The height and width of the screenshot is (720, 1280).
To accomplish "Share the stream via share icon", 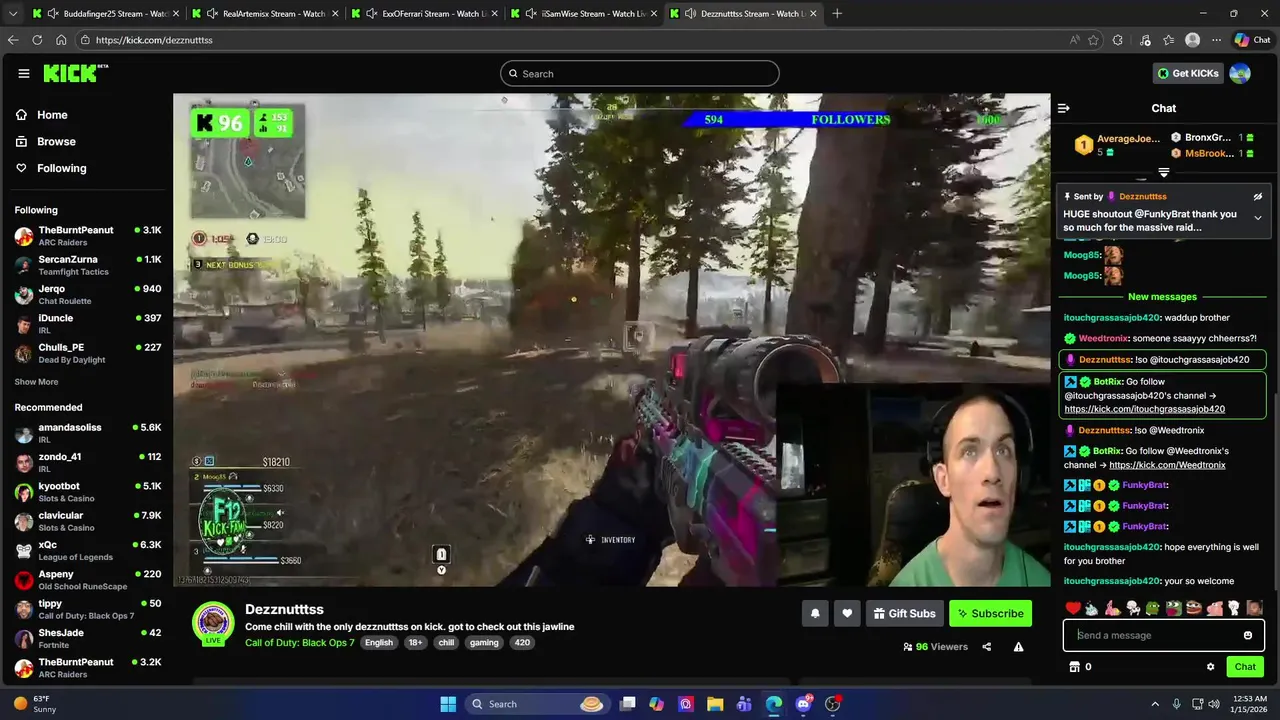I will 986,647.
